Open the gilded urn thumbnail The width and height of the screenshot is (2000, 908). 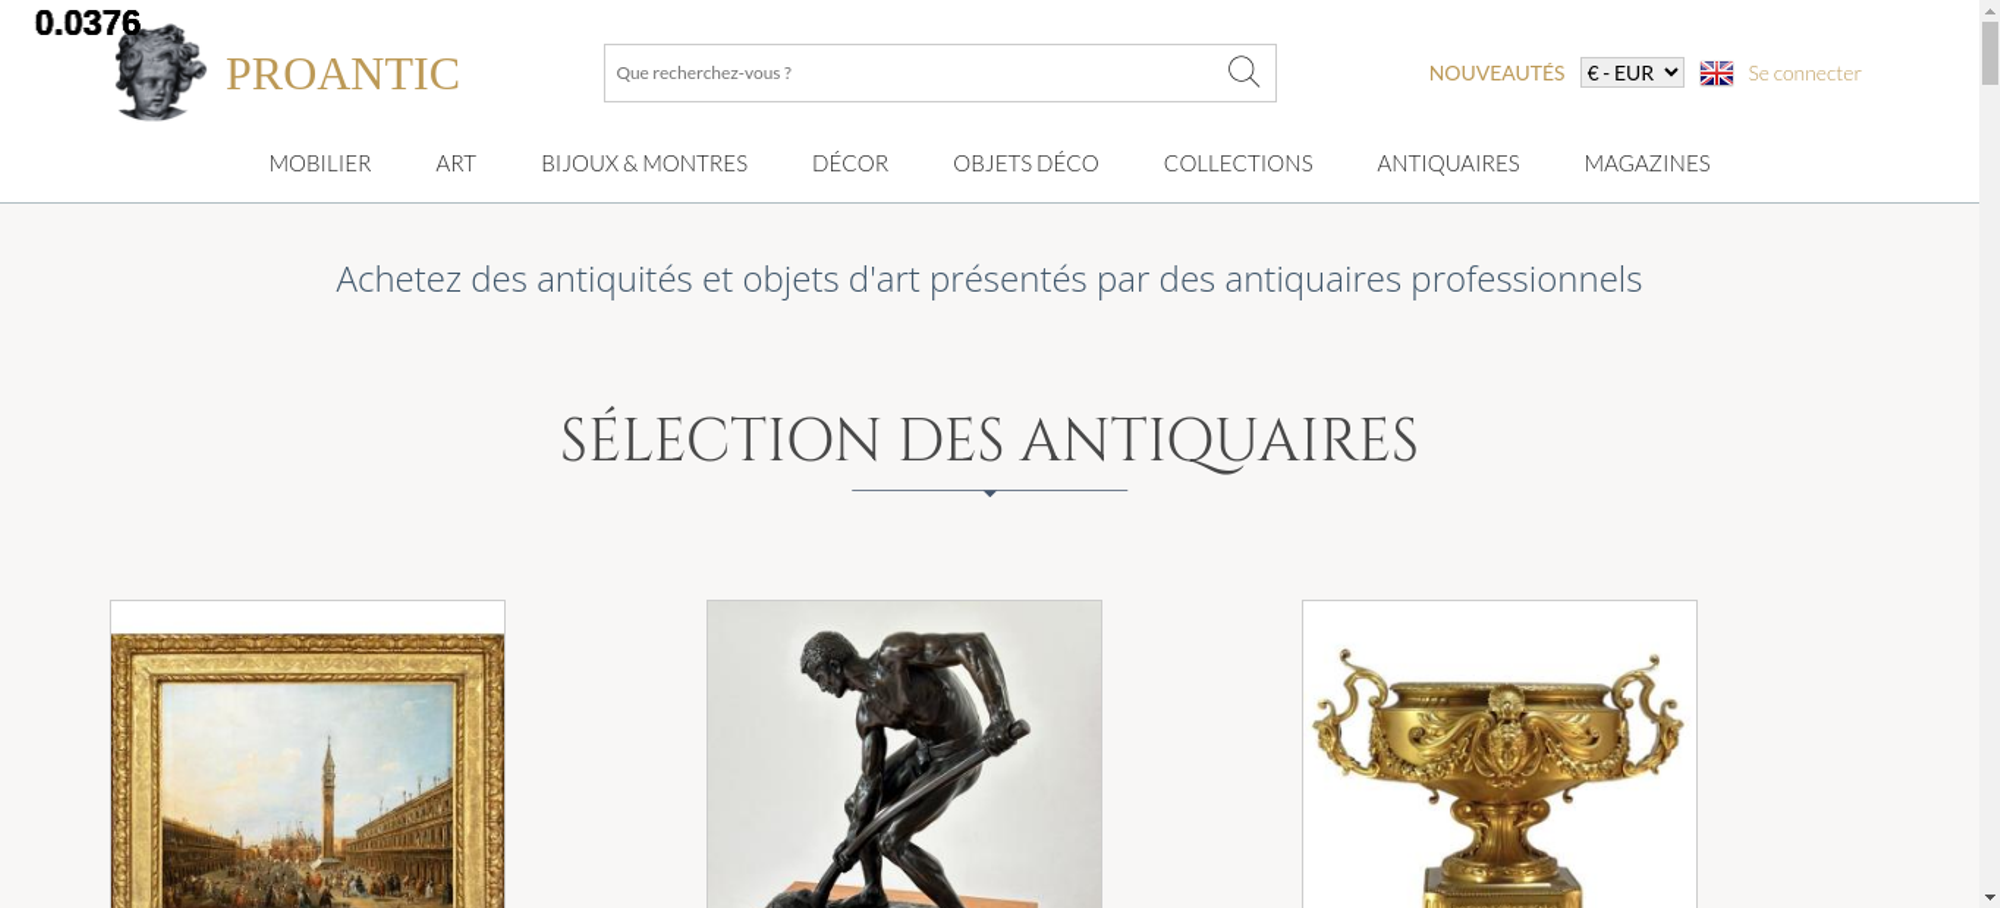(1499, 754)
